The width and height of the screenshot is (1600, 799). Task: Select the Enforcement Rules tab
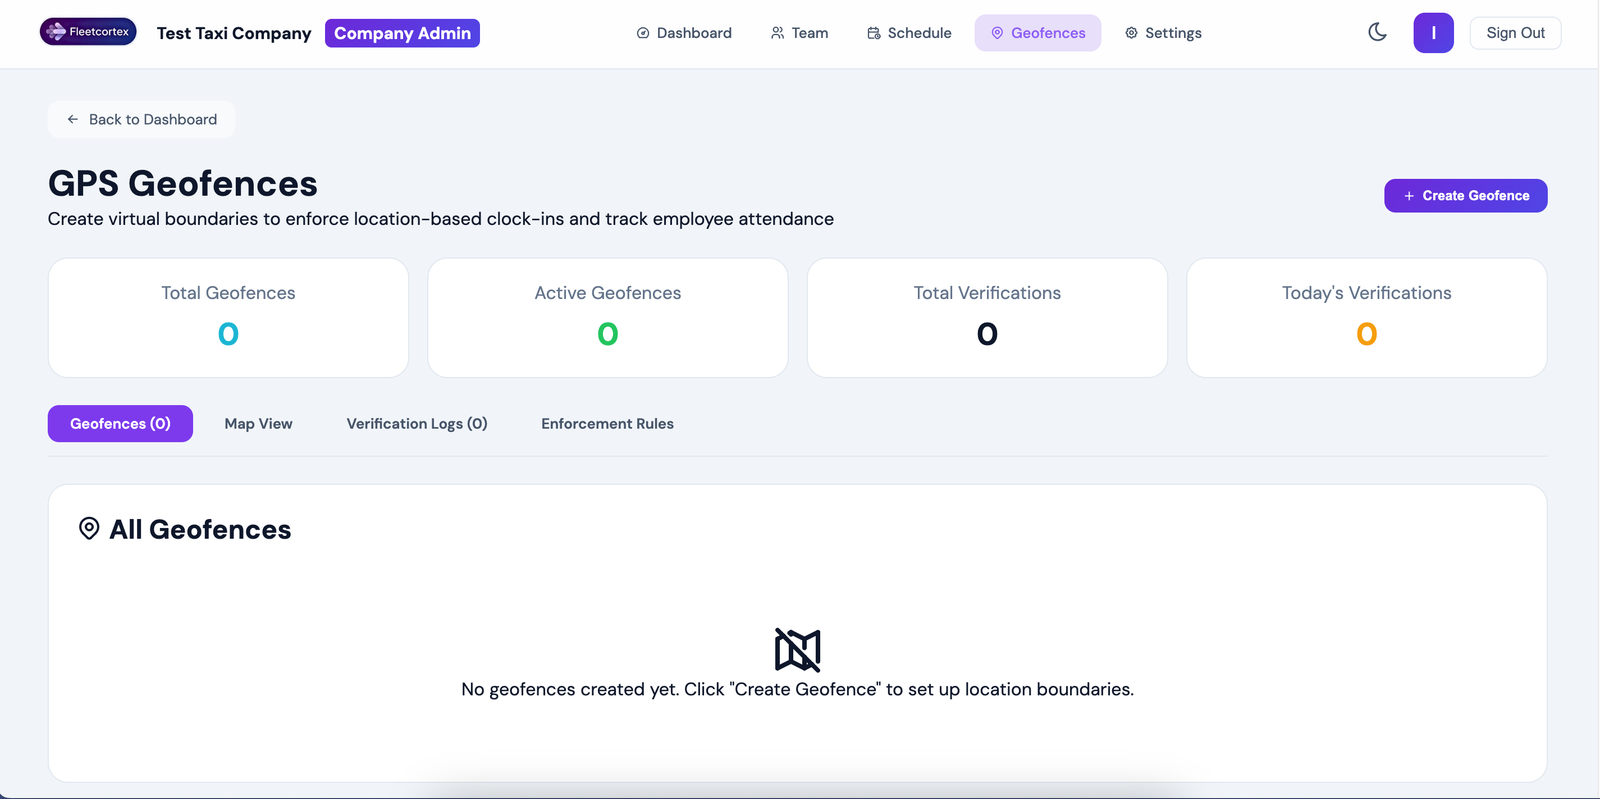(x=607, y=424)
